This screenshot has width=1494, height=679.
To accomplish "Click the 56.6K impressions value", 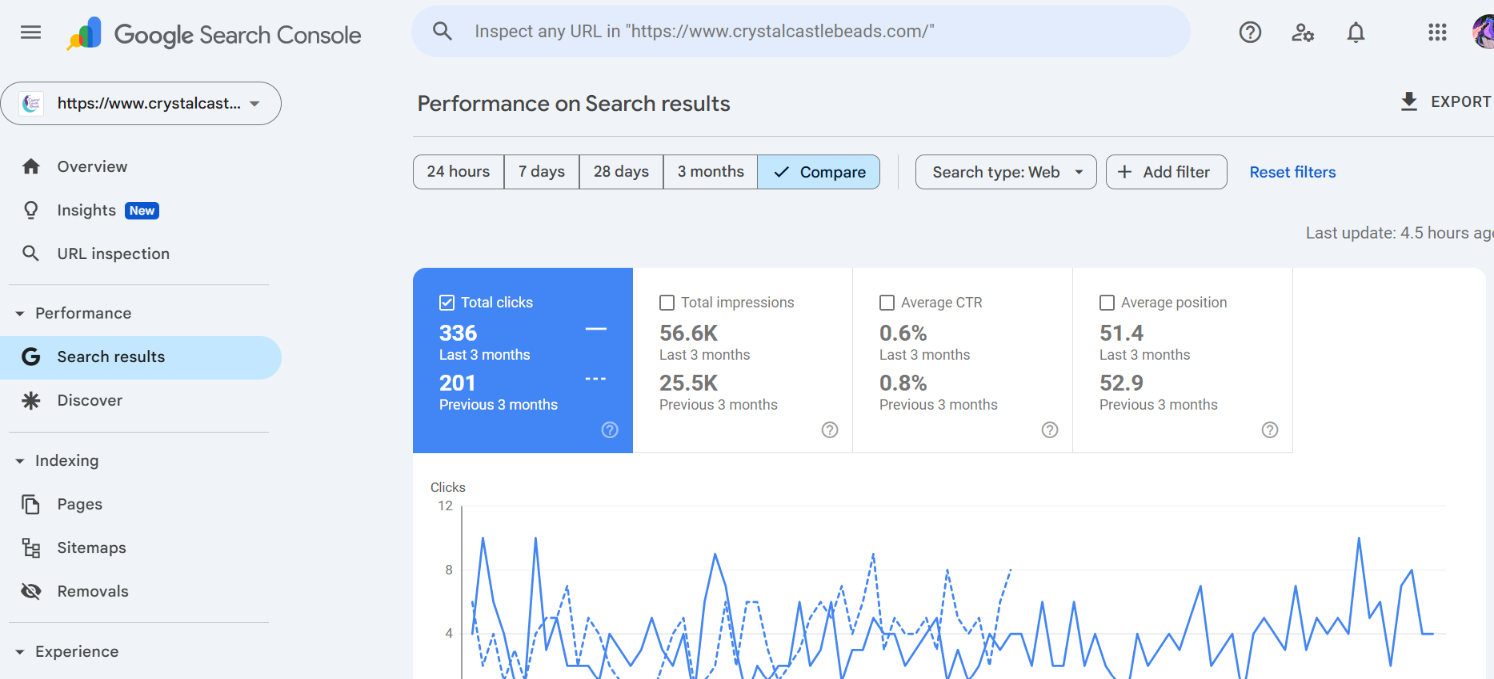I will (x=689, y=333).
